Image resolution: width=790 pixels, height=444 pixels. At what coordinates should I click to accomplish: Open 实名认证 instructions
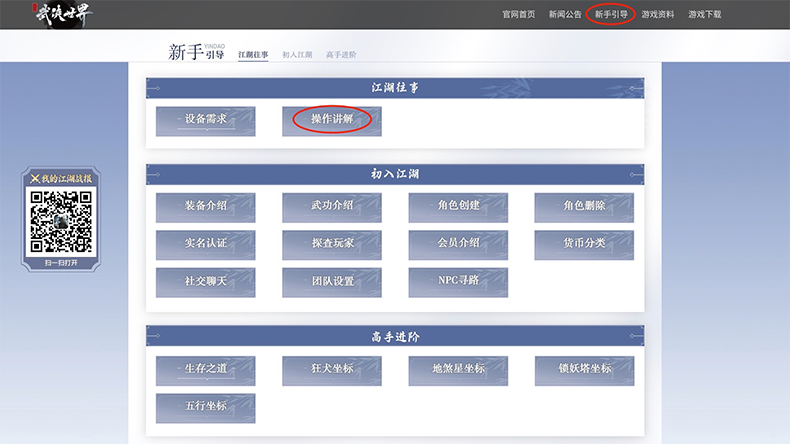[206, 244]
